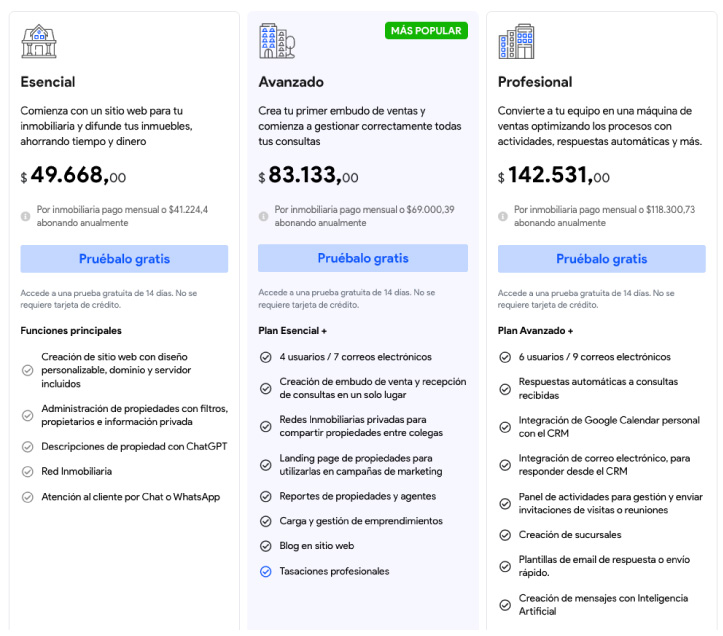The height and width of the screenshot is (636, 723).
Task: Click check icon beside Descripciones de propiedad con ChatGPT
Action: point(27,446)
